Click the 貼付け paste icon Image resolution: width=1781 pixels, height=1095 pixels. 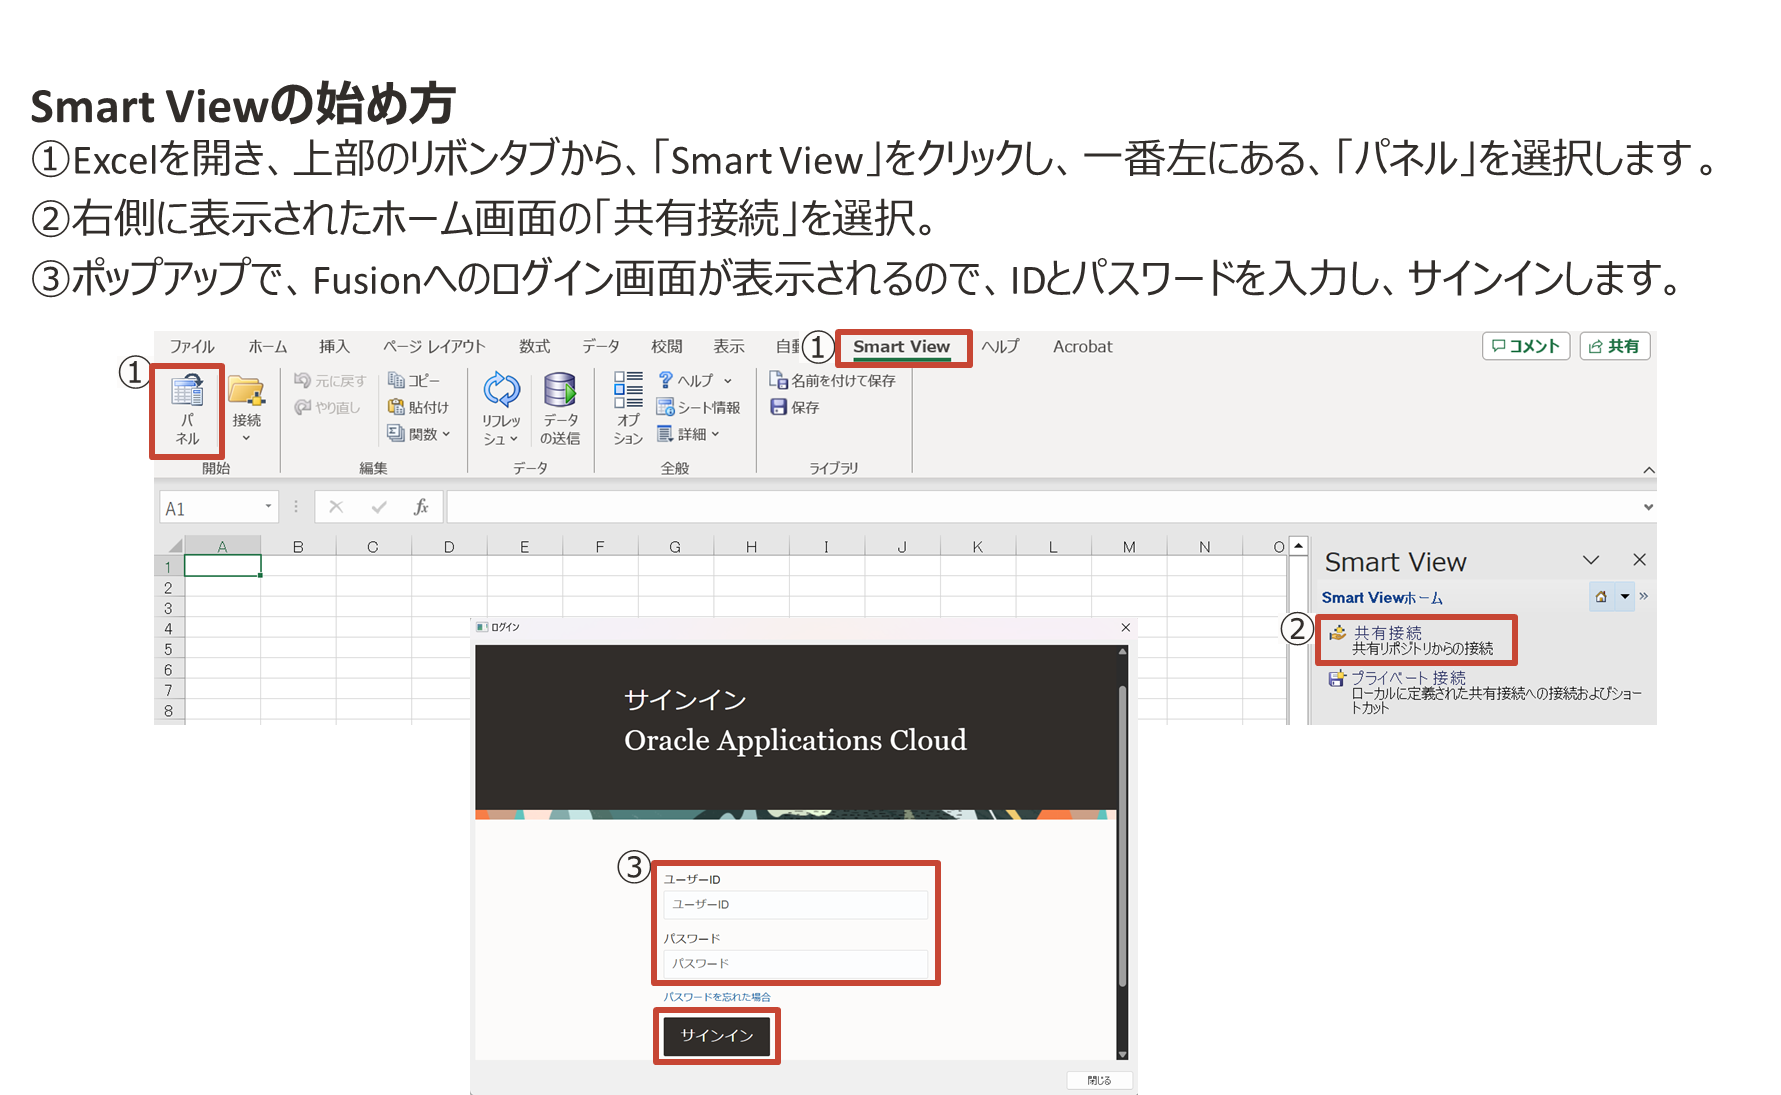click(396, 407)
